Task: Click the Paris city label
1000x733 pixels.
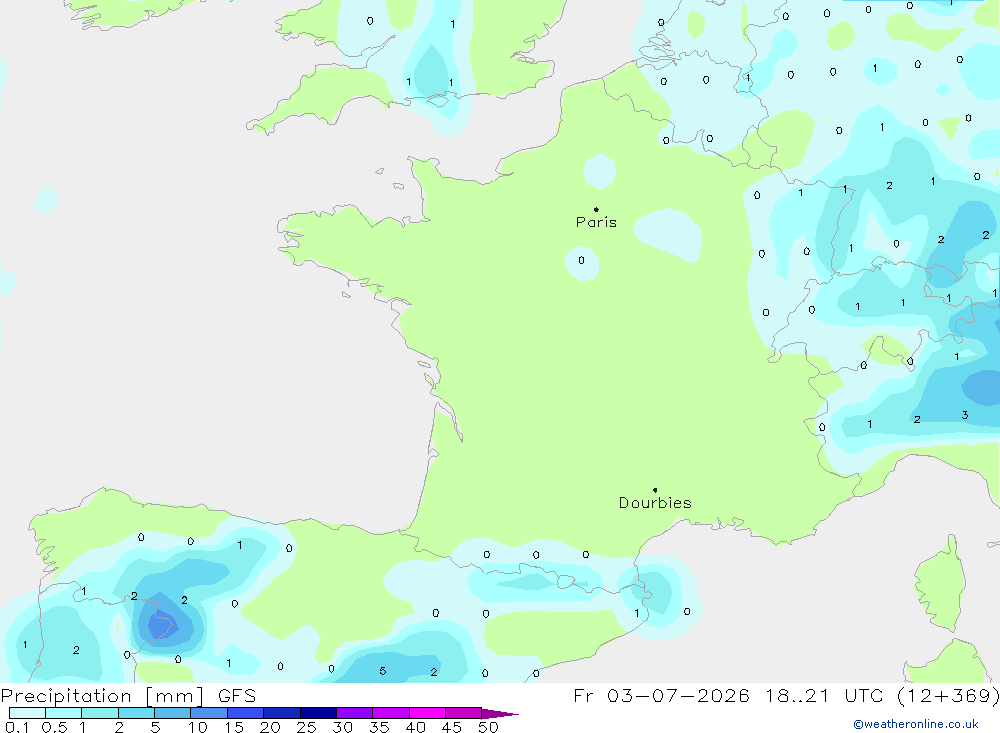Action: point(596,222)
